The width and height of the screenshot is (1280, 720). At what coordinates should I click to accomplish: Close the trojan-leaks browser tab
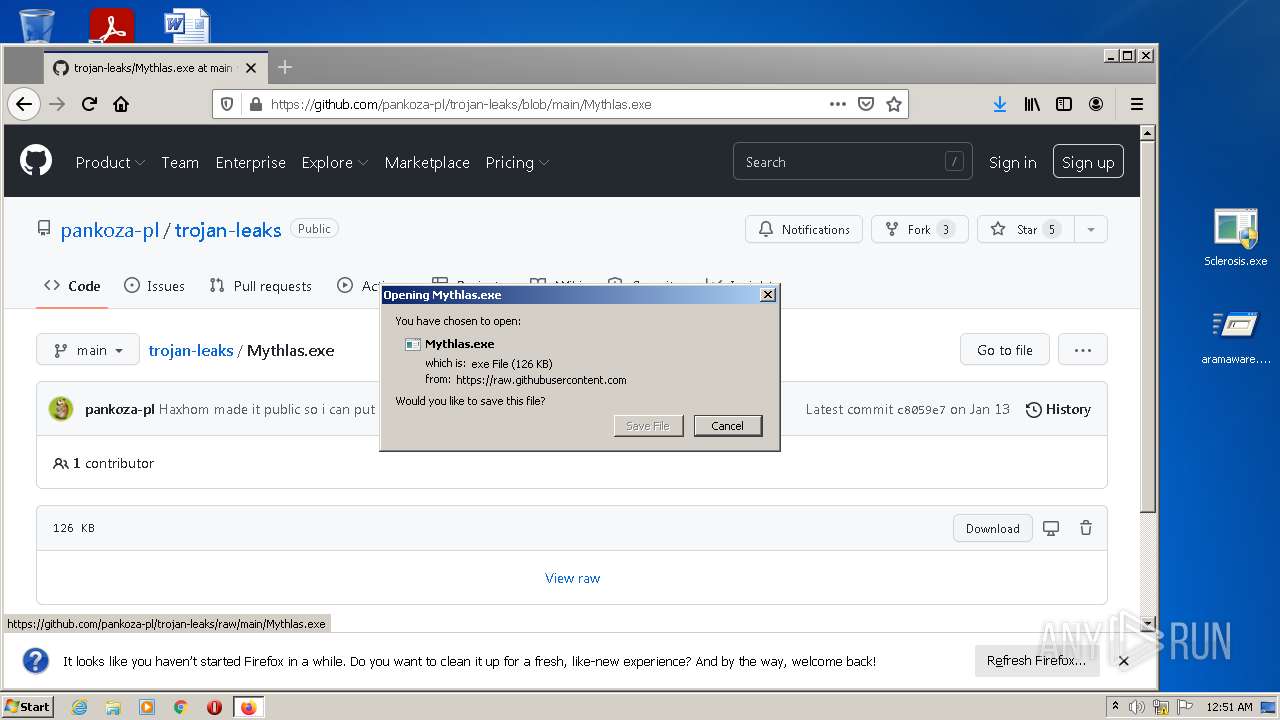(251, 68)
